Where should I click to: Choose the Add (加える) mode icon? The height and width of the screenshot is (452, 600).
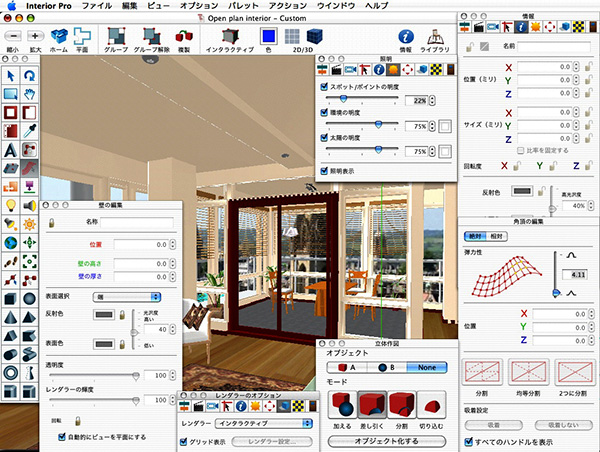pyautogui.click(x=340, y=405)
